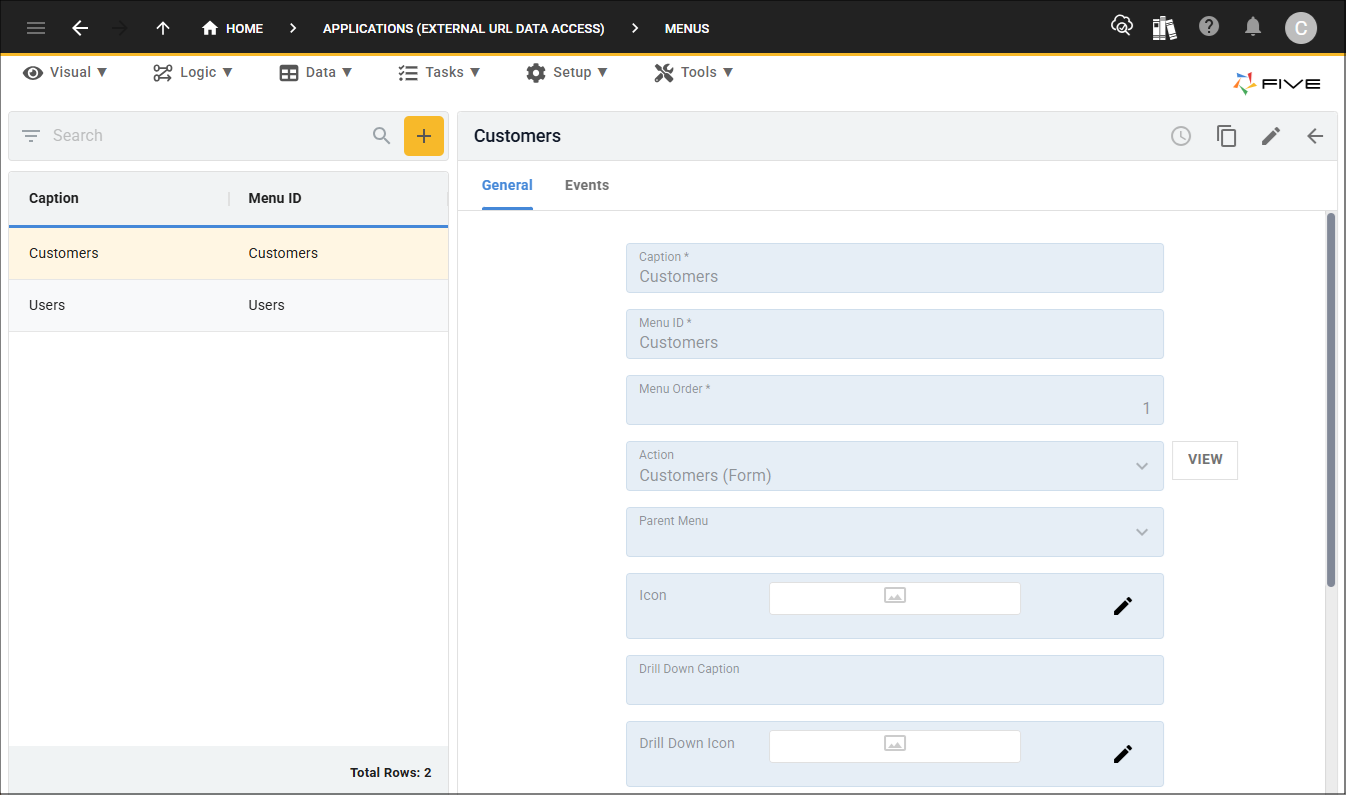Open the hamburger navigation menu

pos(36,28)
